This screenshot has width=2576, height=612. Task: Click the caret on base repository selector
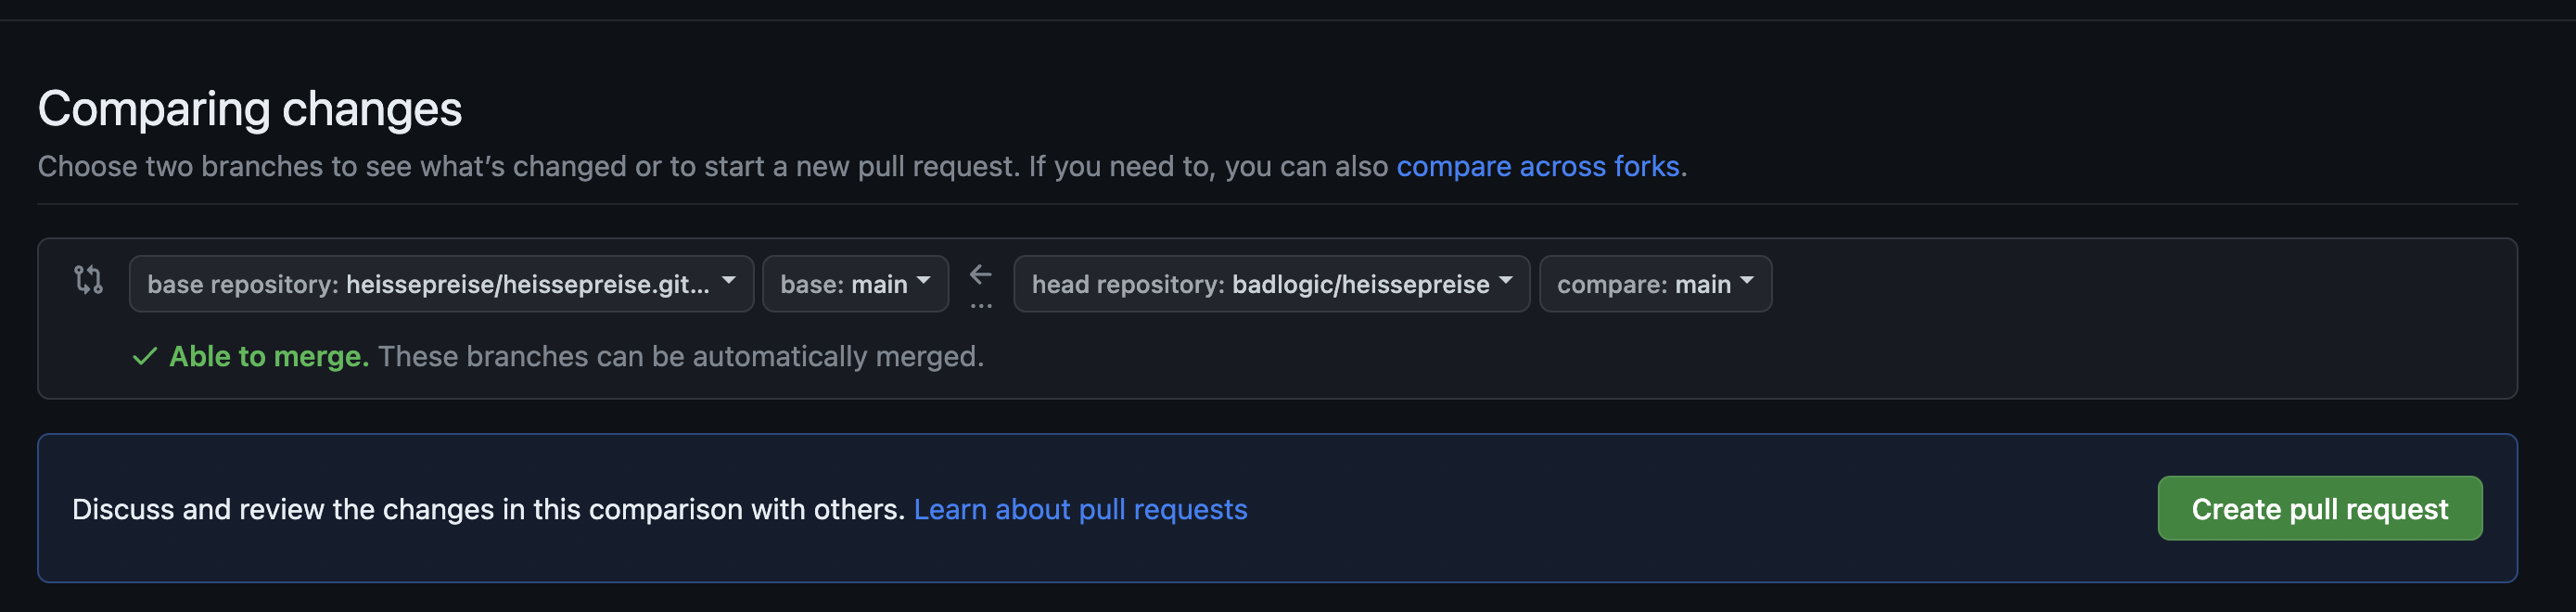coord(729,281)
